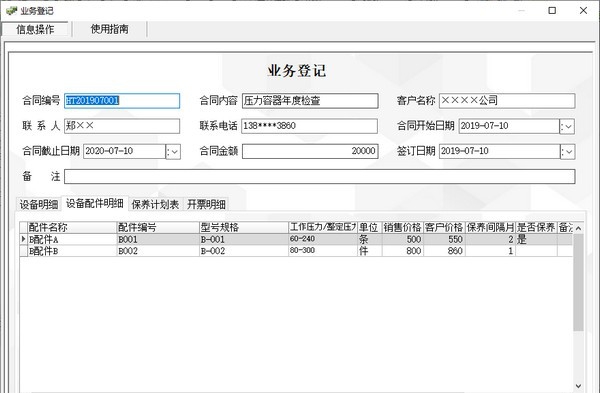Click the 保养间隔月 column header
Viewport: 600px width, 393px height.
click(490, 227)
